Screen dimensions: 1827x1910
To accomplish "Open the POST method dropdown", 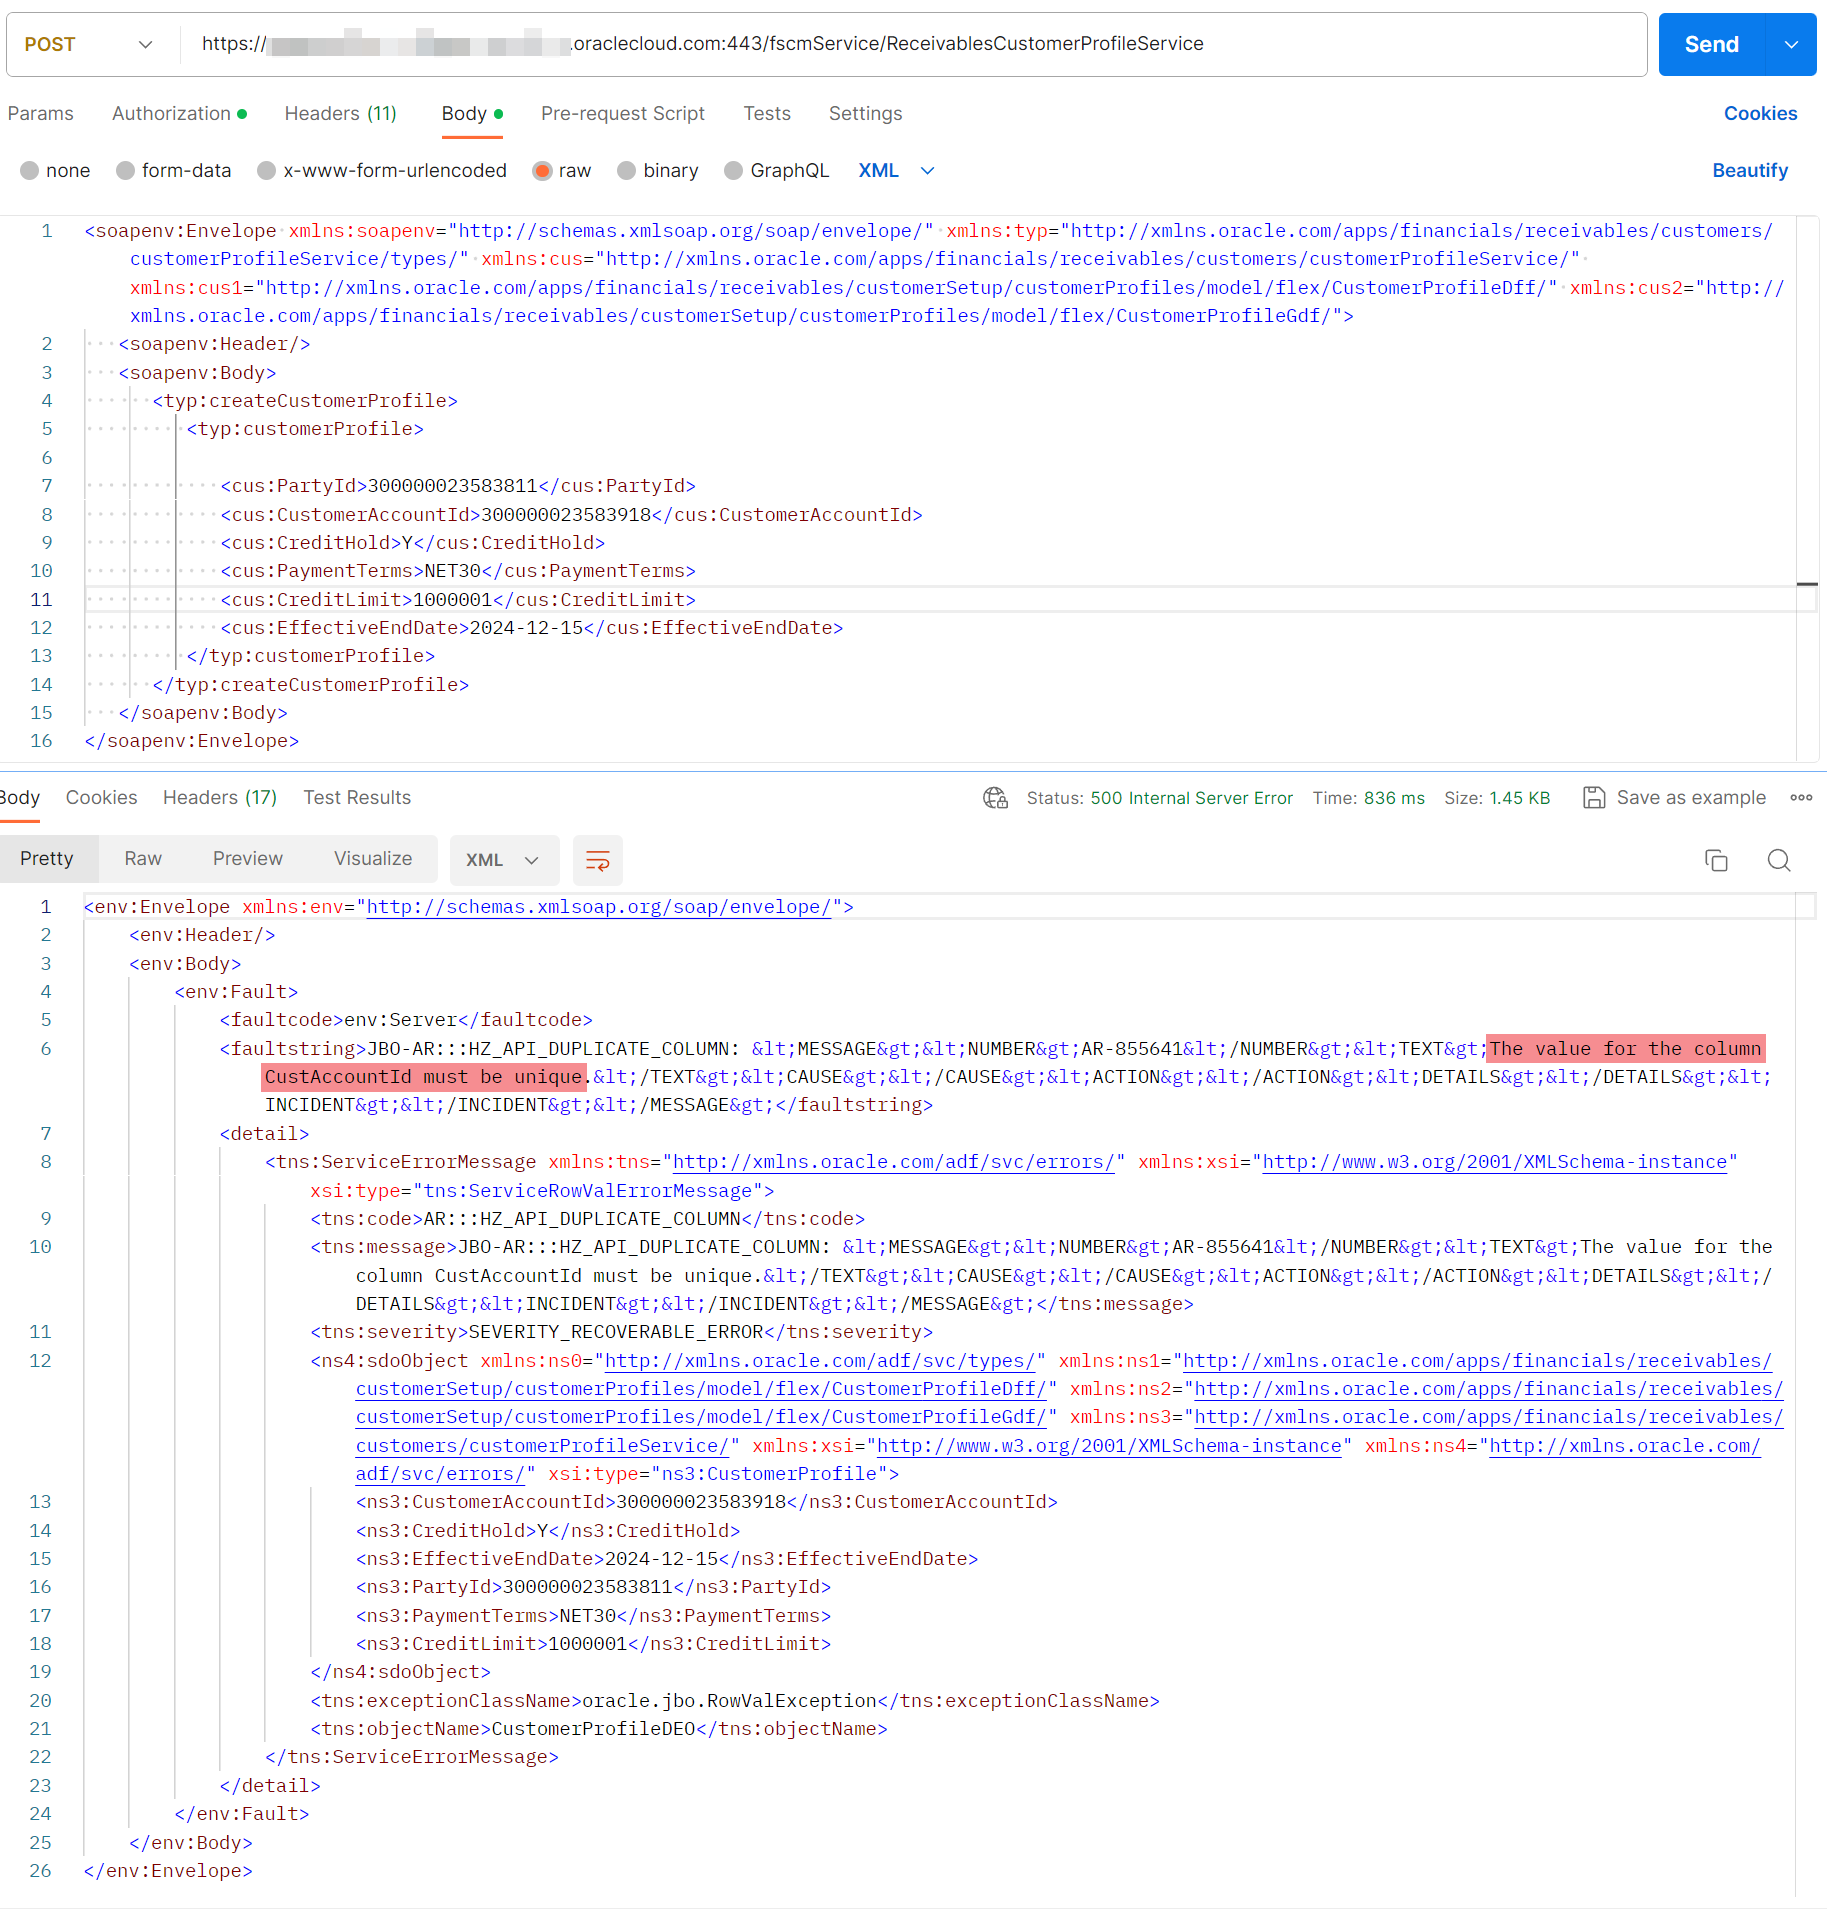I will tap(90, 44).
